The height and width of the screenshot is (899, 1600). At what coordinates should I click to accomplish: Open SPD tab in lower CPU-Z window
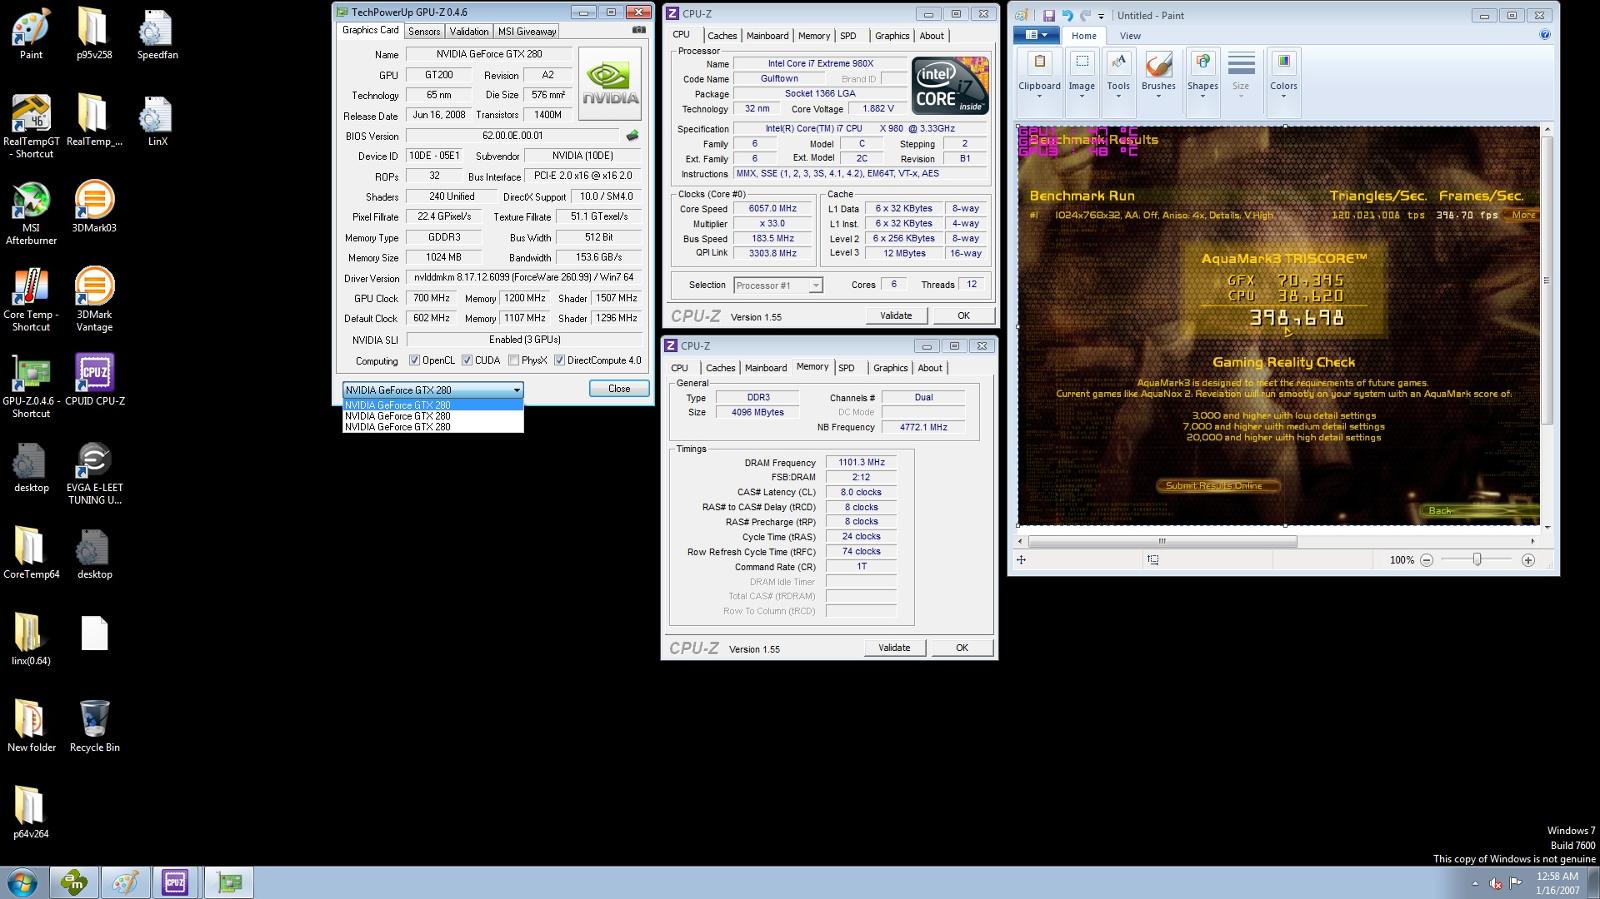pos(846,368)
